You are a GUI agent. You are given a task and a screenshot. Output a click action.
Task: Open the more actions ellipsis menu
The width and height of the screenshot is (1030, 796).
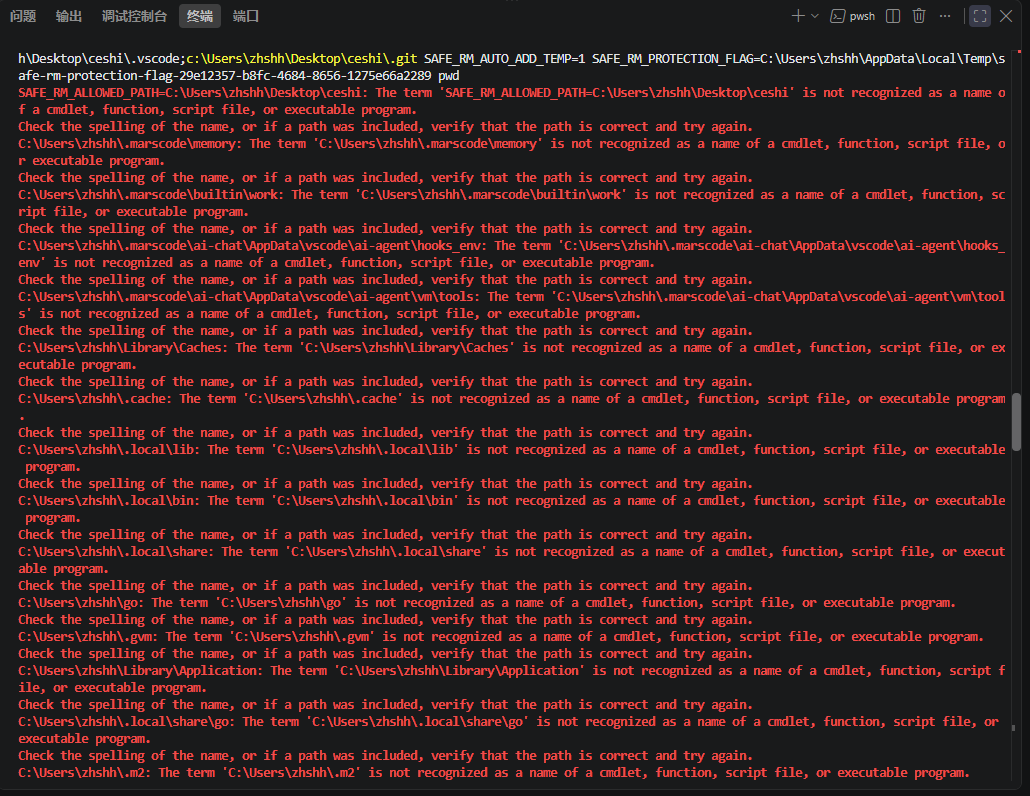click(x=945, y=16)
